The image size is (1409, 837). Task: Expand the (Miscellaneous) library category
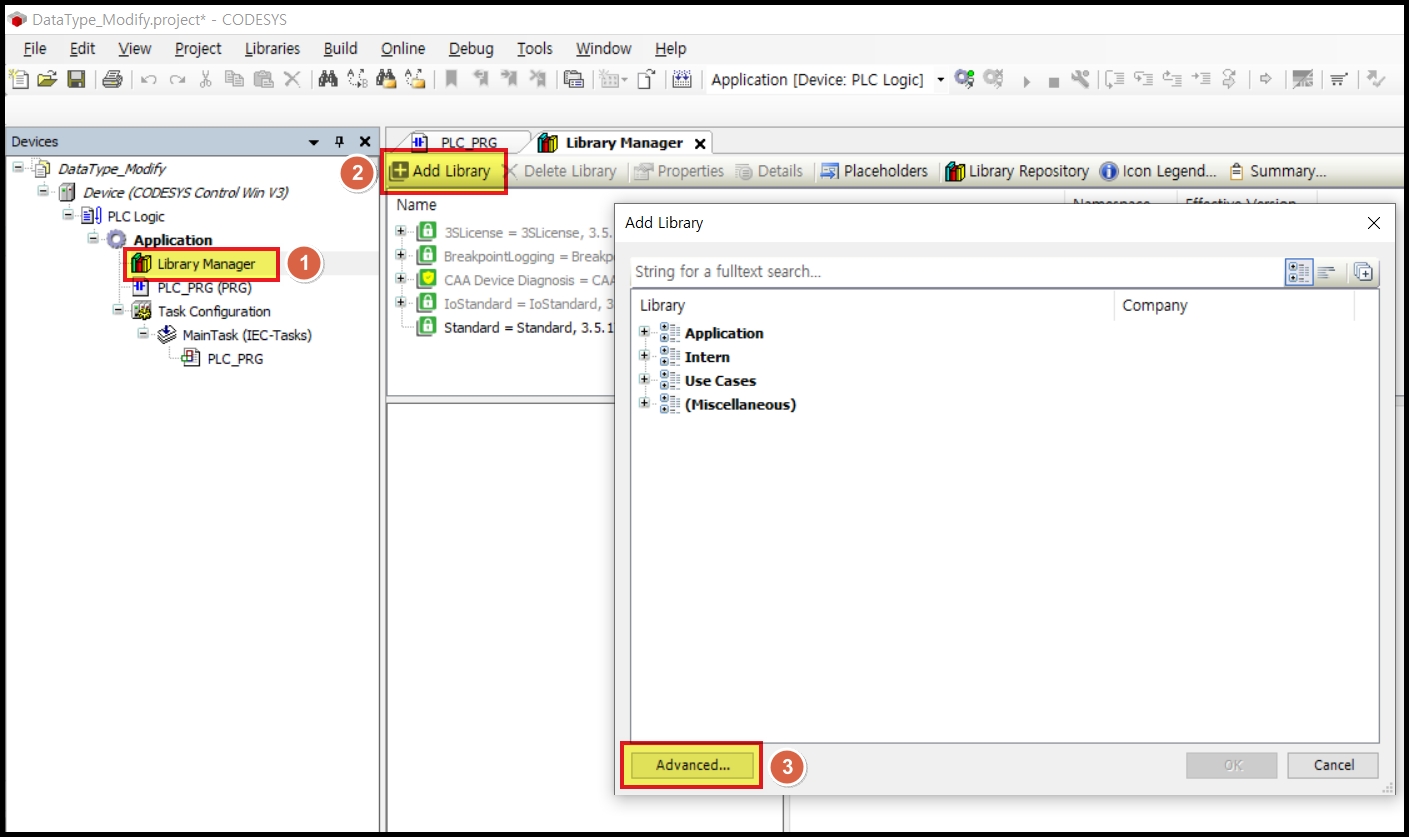click(x=645, y=404)
